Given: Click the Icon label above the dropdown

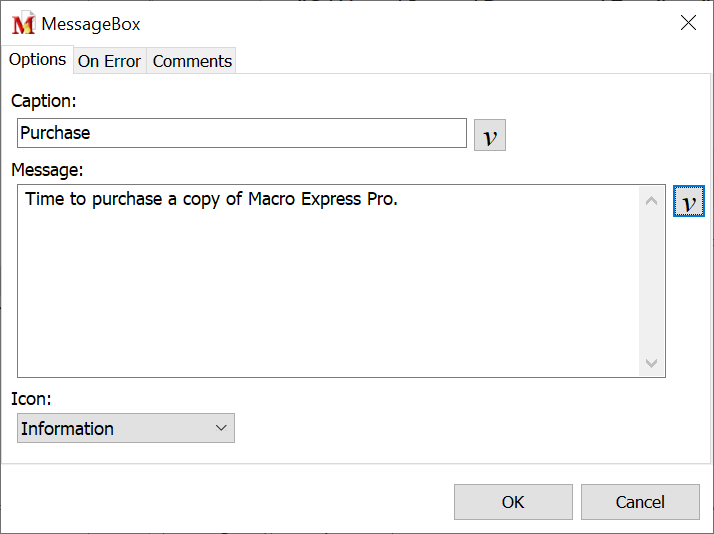Looking at the screenshot, I should (30, 399).
